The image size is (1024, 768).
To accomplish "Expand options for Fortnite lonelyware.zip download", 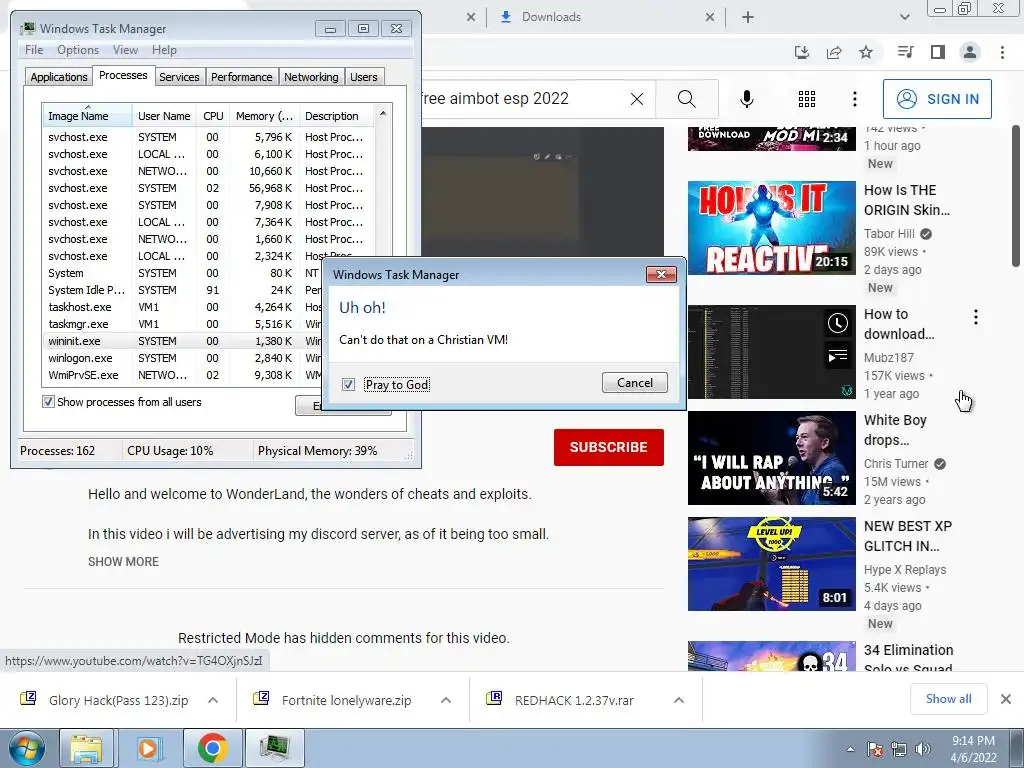I will [446, 700].
